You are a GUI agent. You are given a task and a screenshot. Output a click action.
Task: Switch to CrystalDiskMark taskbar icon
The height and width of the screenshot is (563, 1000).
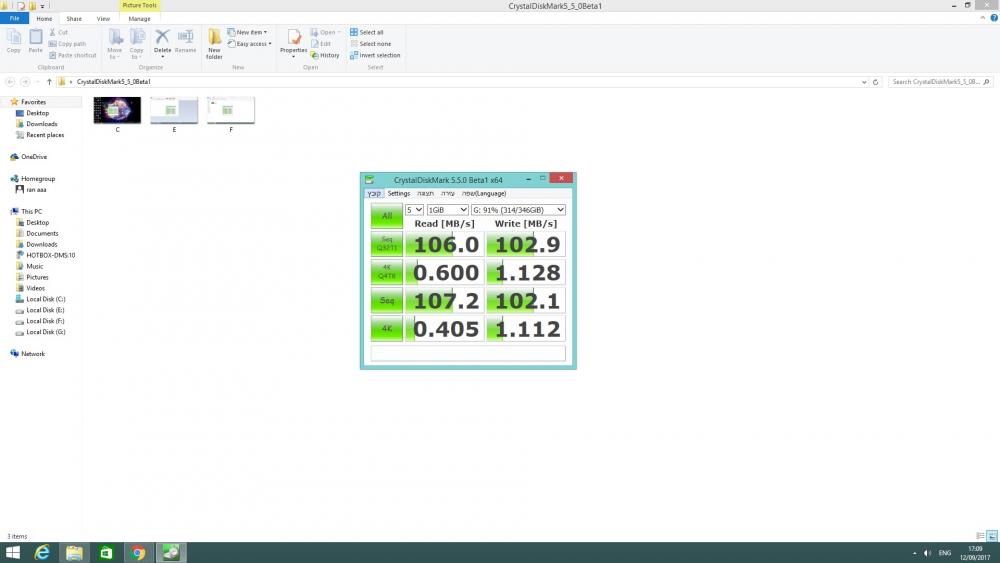(170, 553)
